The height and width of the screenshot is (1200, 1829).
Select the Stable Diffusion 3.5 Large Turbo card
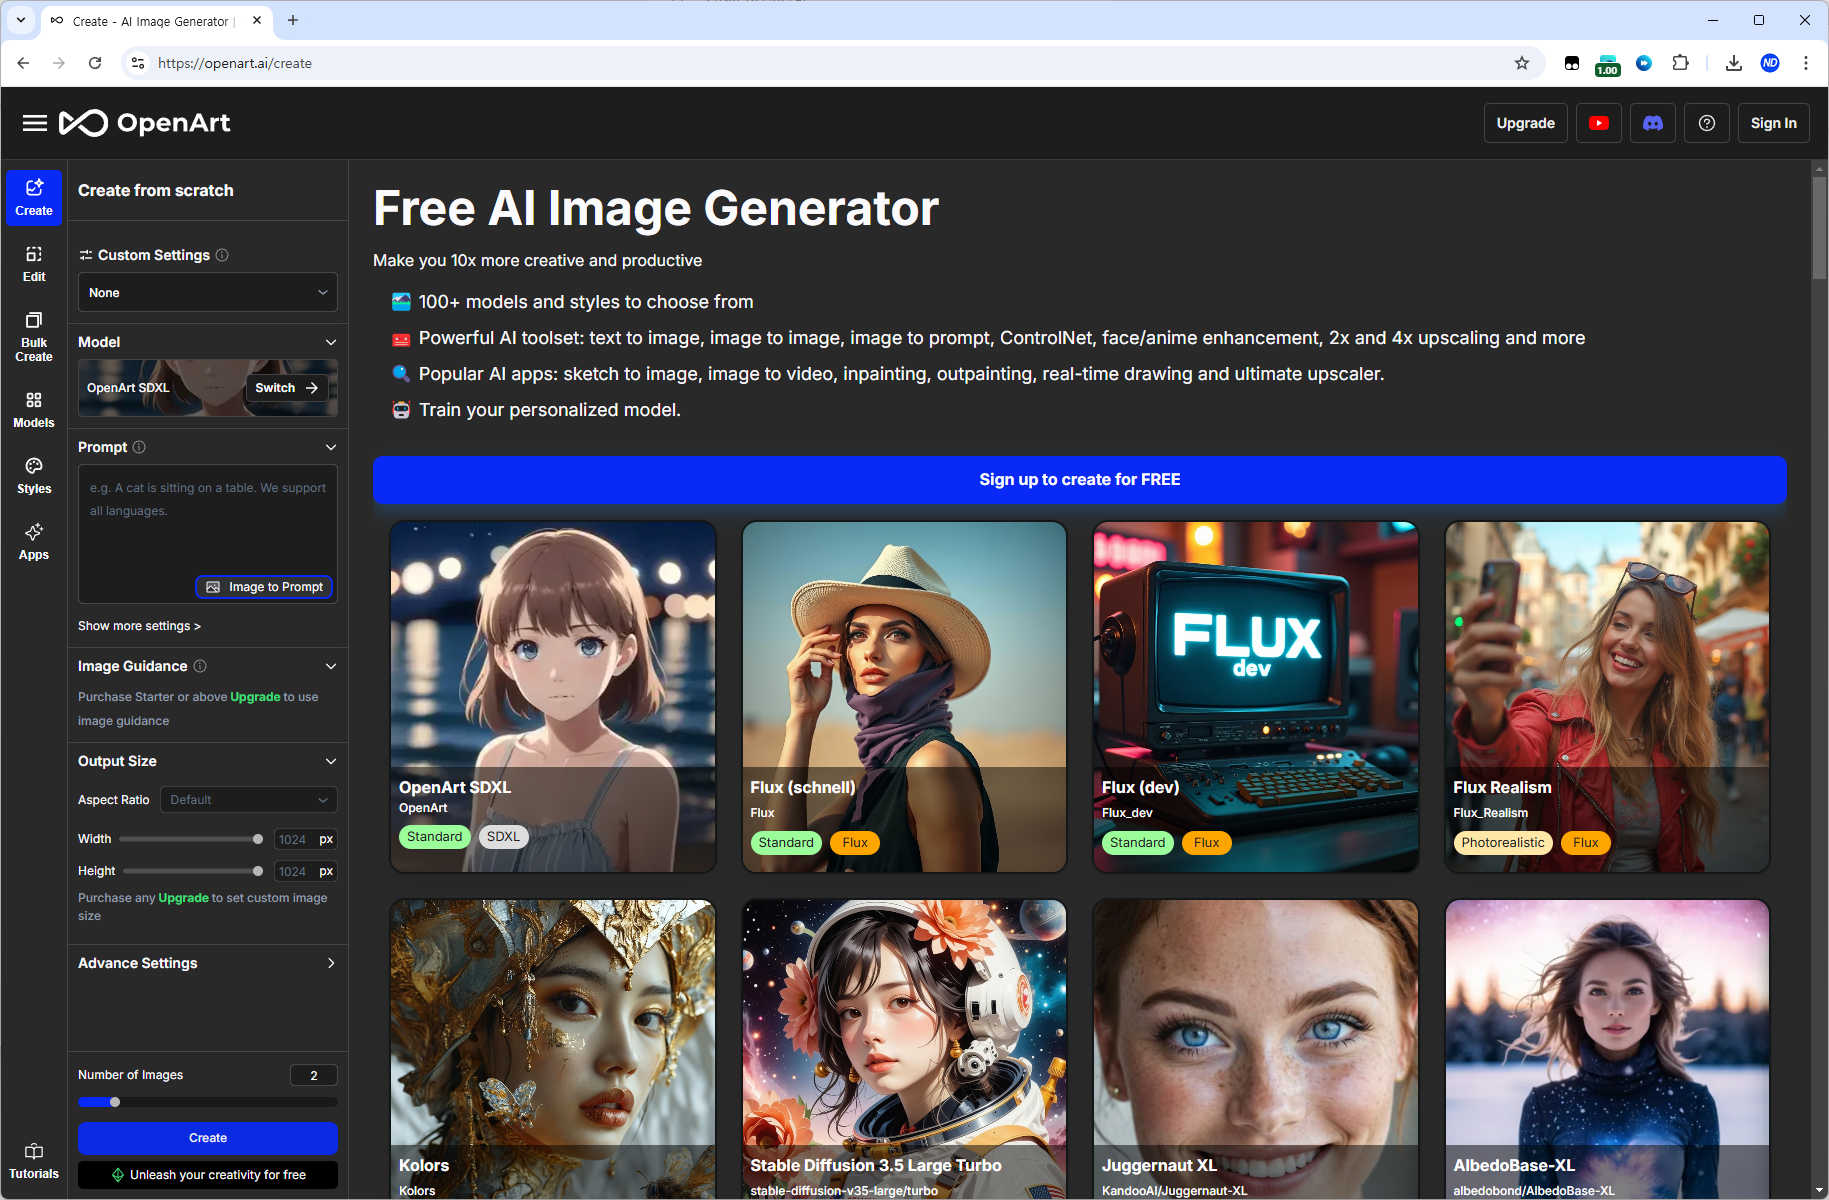904,1048
